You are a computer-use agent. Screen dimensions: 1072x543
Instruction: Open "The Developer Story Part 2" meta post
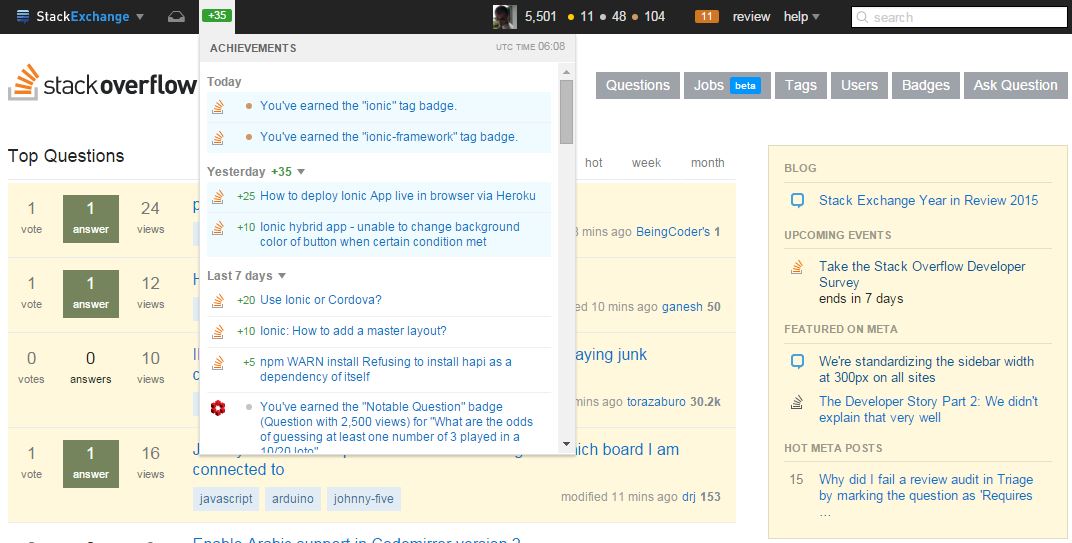click(x=928, y=409)
